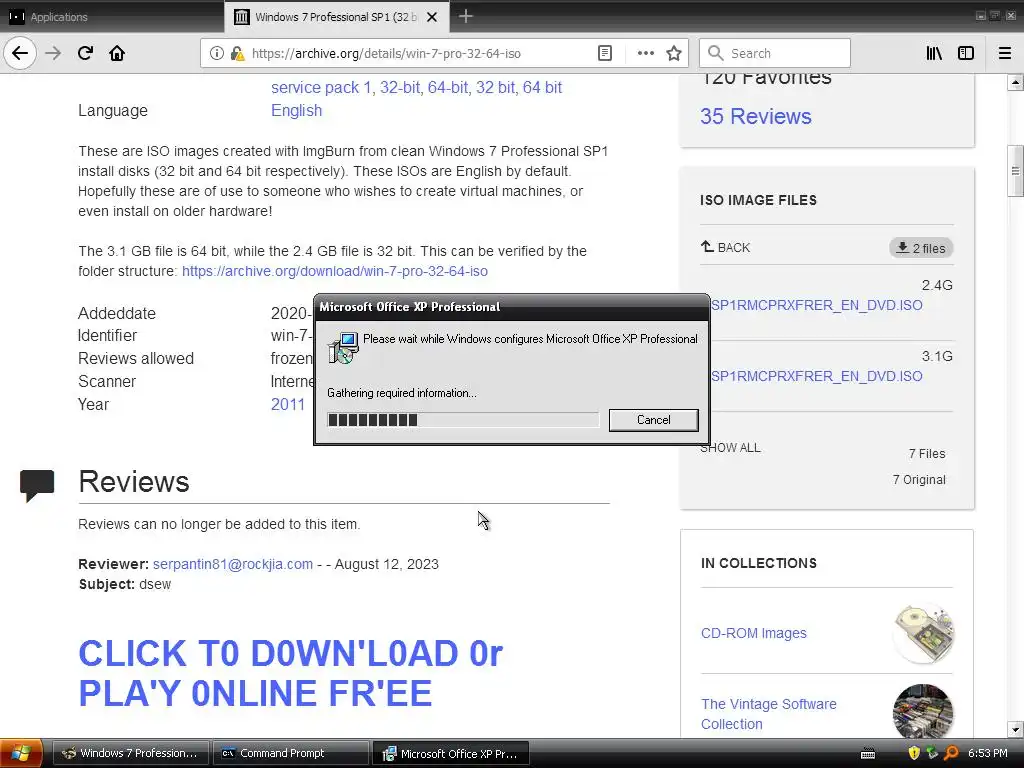Image resolution: width=1024 pixels, height=768 pixels.
Task: Open the 7 Original entry
Action: point(919,480)
